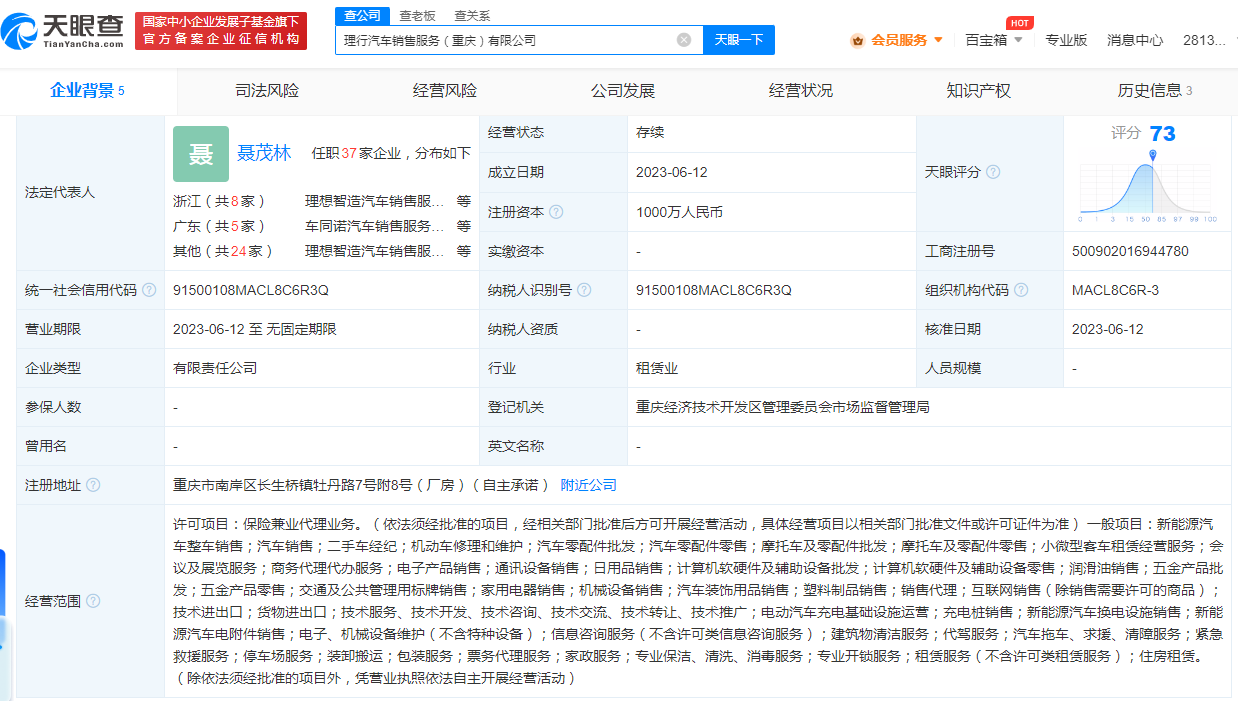Open help icon next to 注册资本
This screenshot has height=701, width=1238.
click(556, 212)
